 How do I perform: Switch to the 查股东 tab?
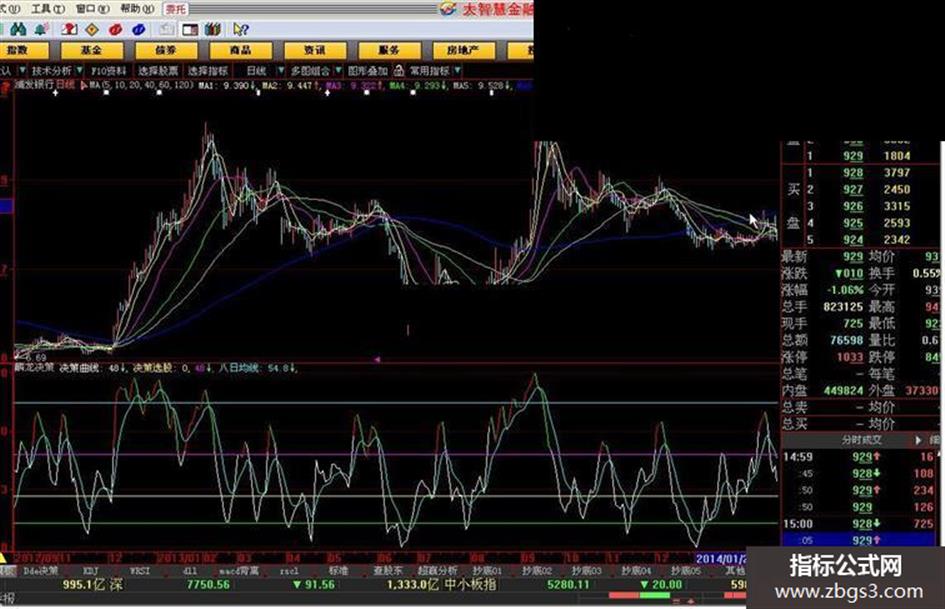coord(388,570)
